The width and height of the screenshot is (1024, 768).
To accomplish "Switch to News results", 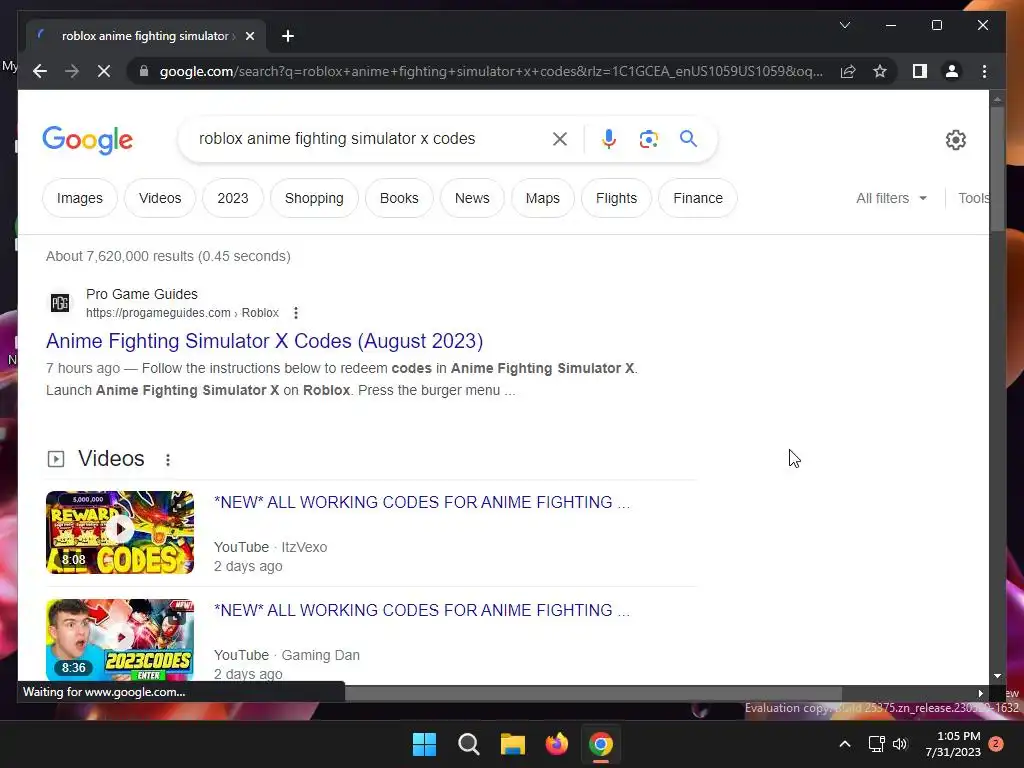I will click(x=472, y=198).
